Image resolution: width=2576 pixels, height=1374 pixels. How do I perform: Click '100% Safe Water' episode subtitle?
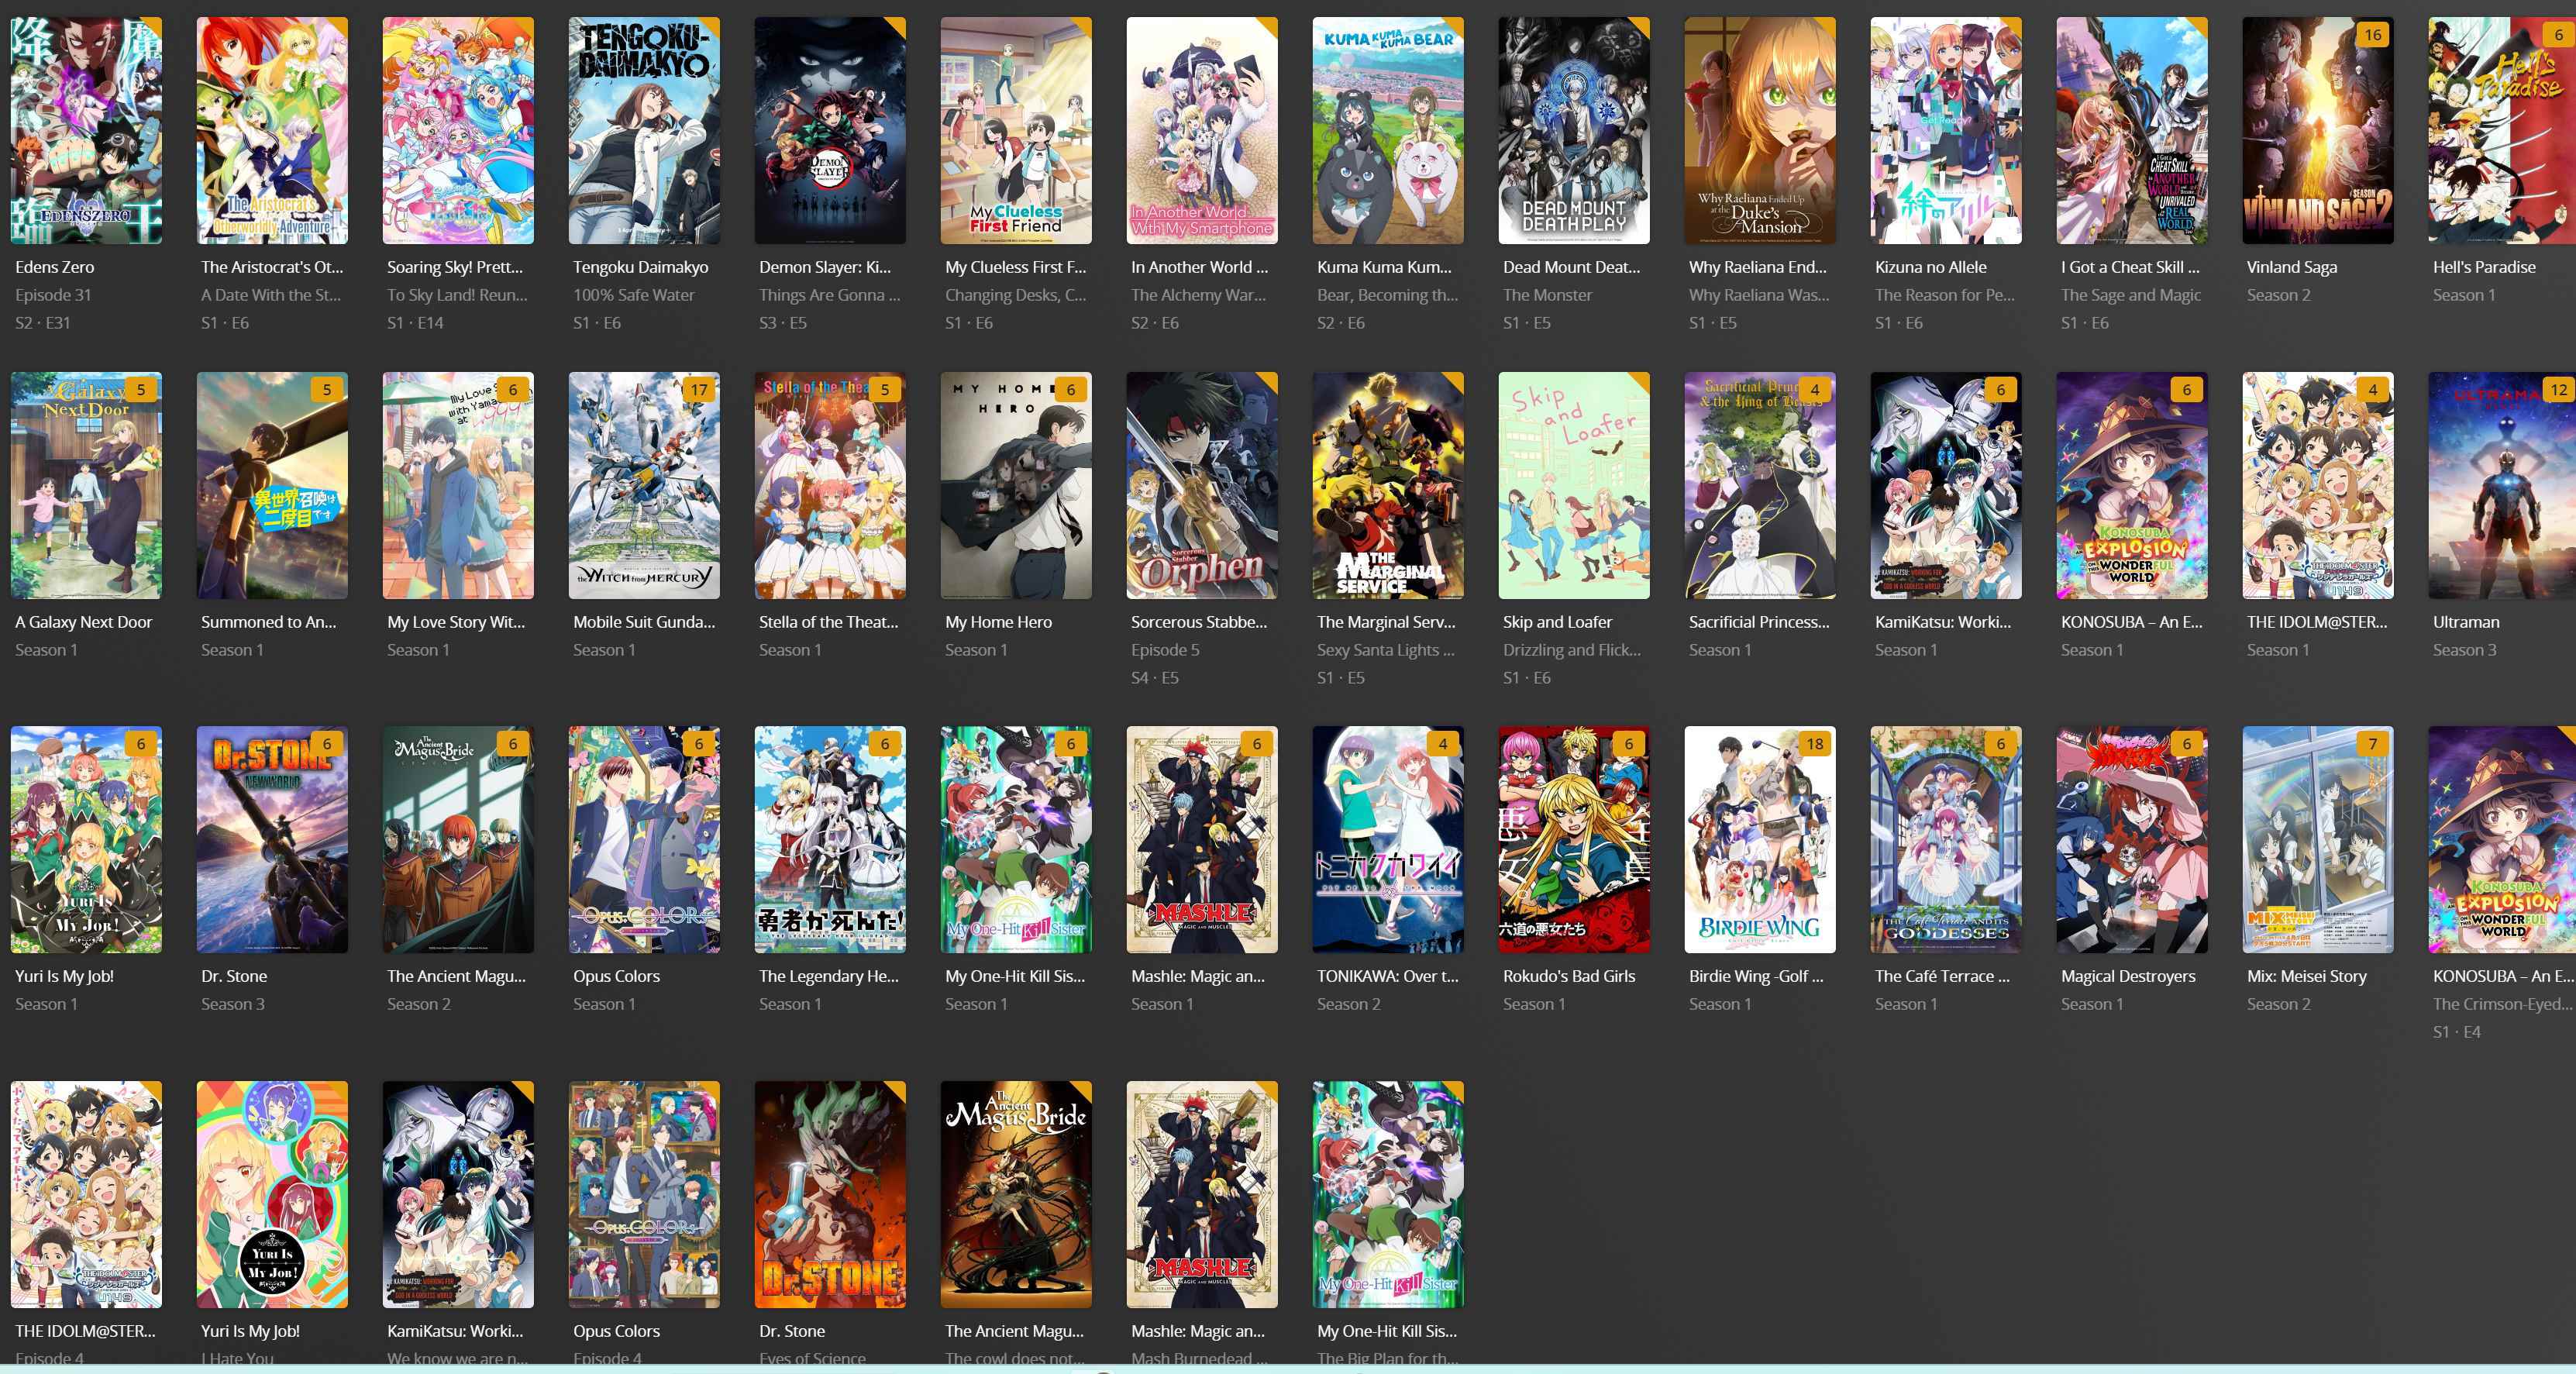[x=634, y=295]
